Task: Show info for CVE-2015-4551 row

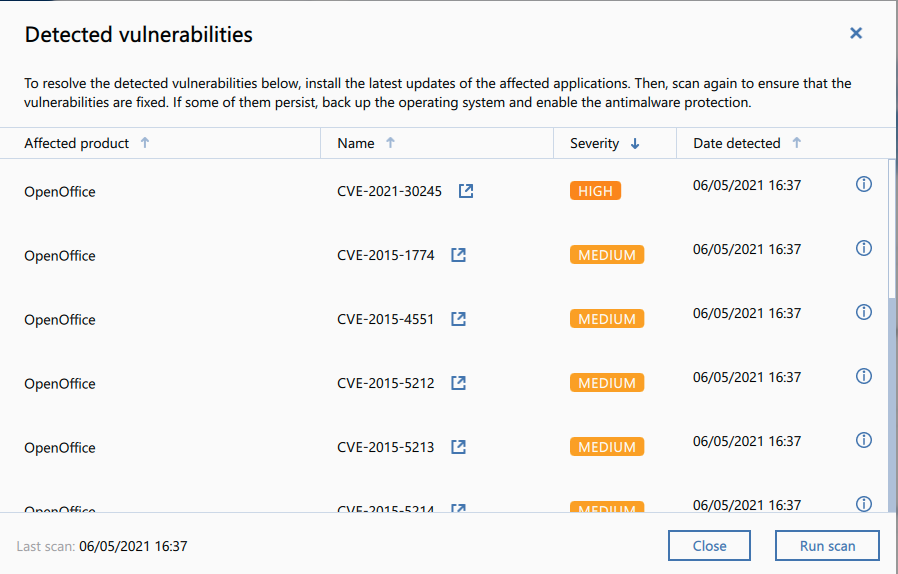Action: click(x=864, y=313)
